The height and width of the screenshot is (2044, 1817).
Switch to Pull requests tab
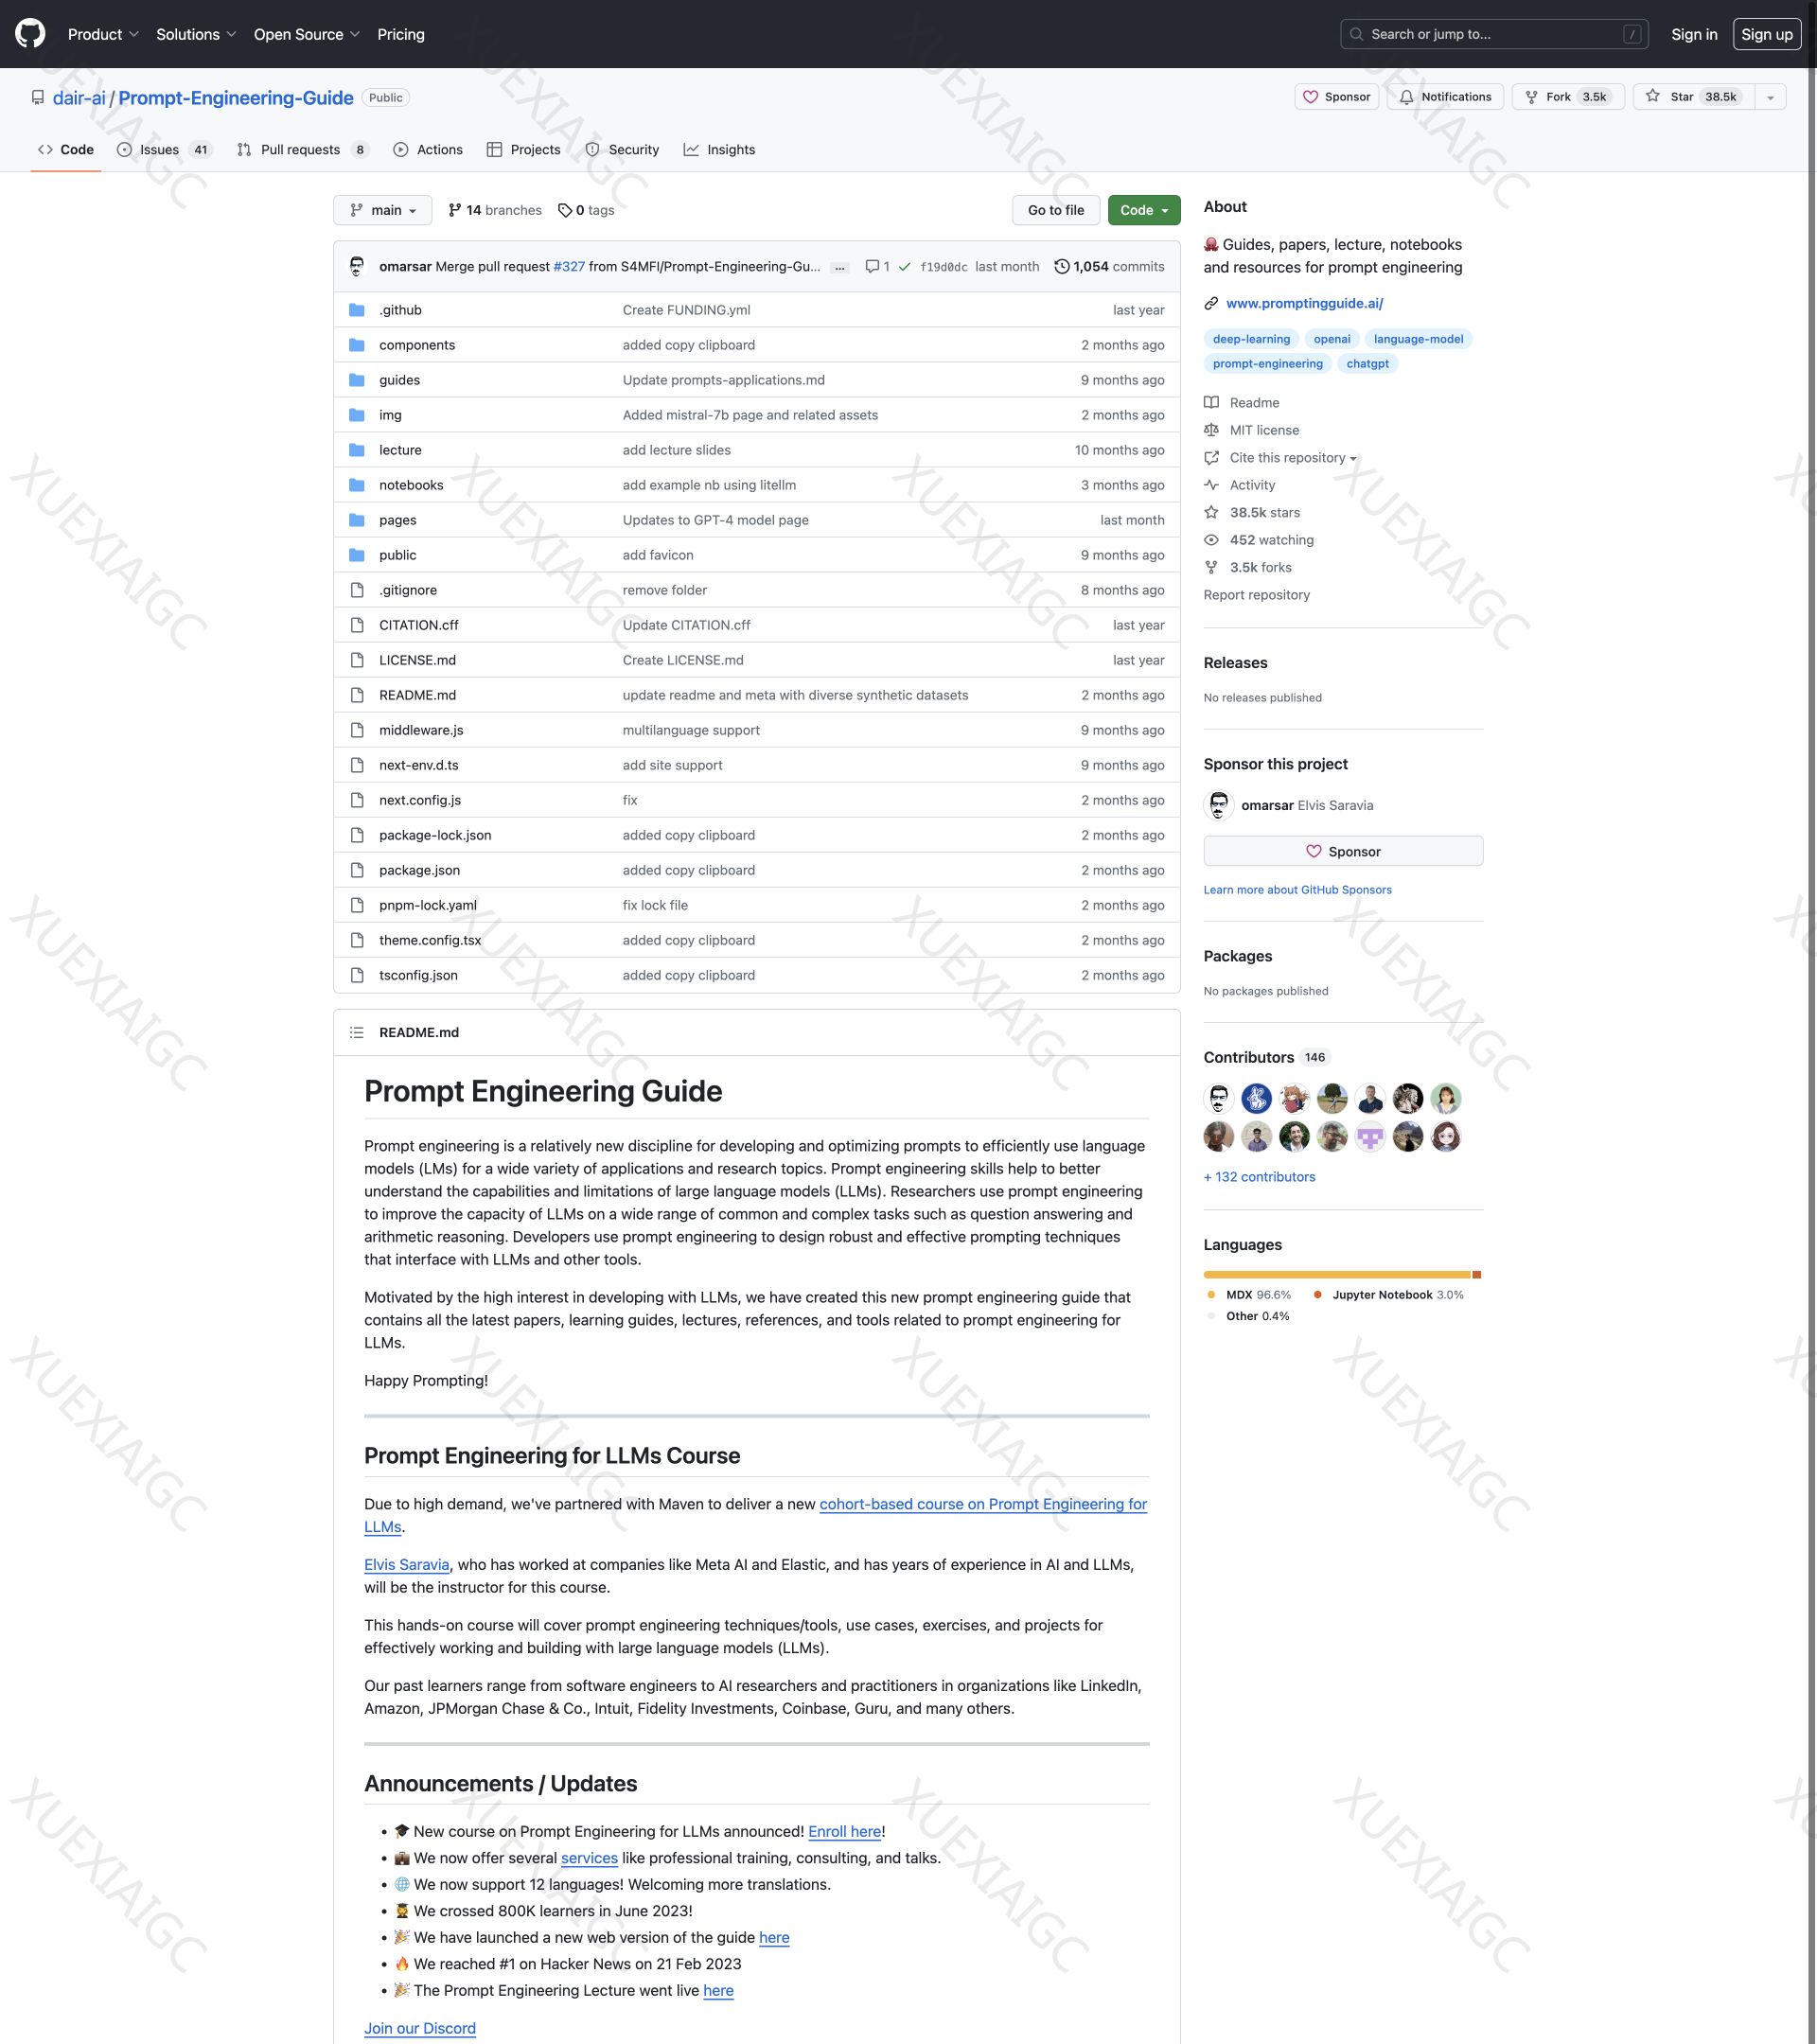pyautogui.click(x=301, y=150)
